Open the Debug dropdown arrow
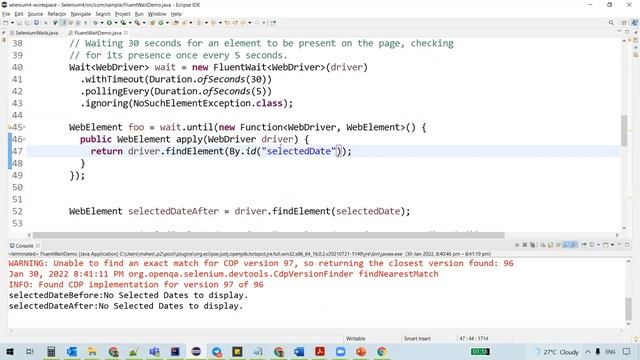The width and height of the screenshot is (640, 360). (x=102, y=22)
